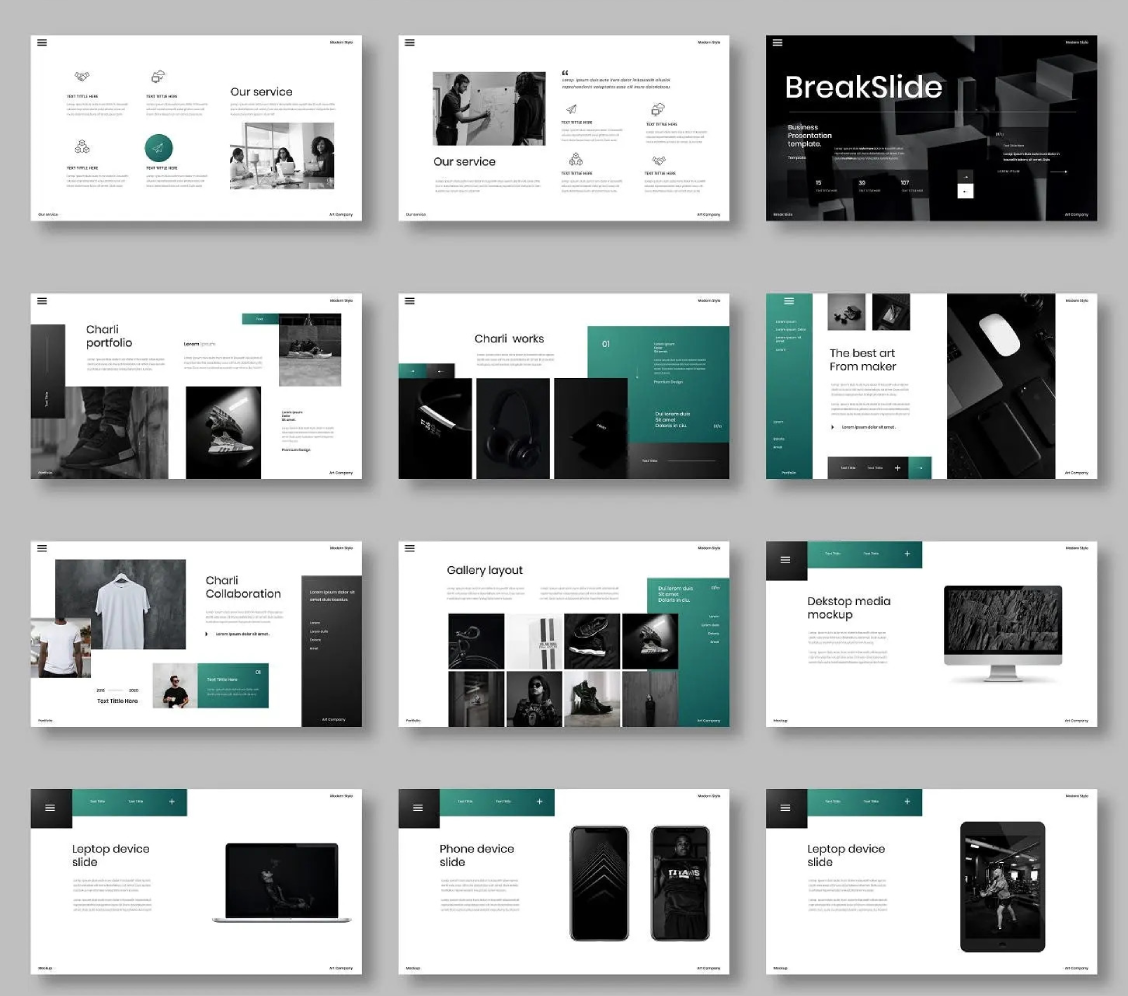
Task: Click the plus icon on Phone device slide
Action: point(539,801)
